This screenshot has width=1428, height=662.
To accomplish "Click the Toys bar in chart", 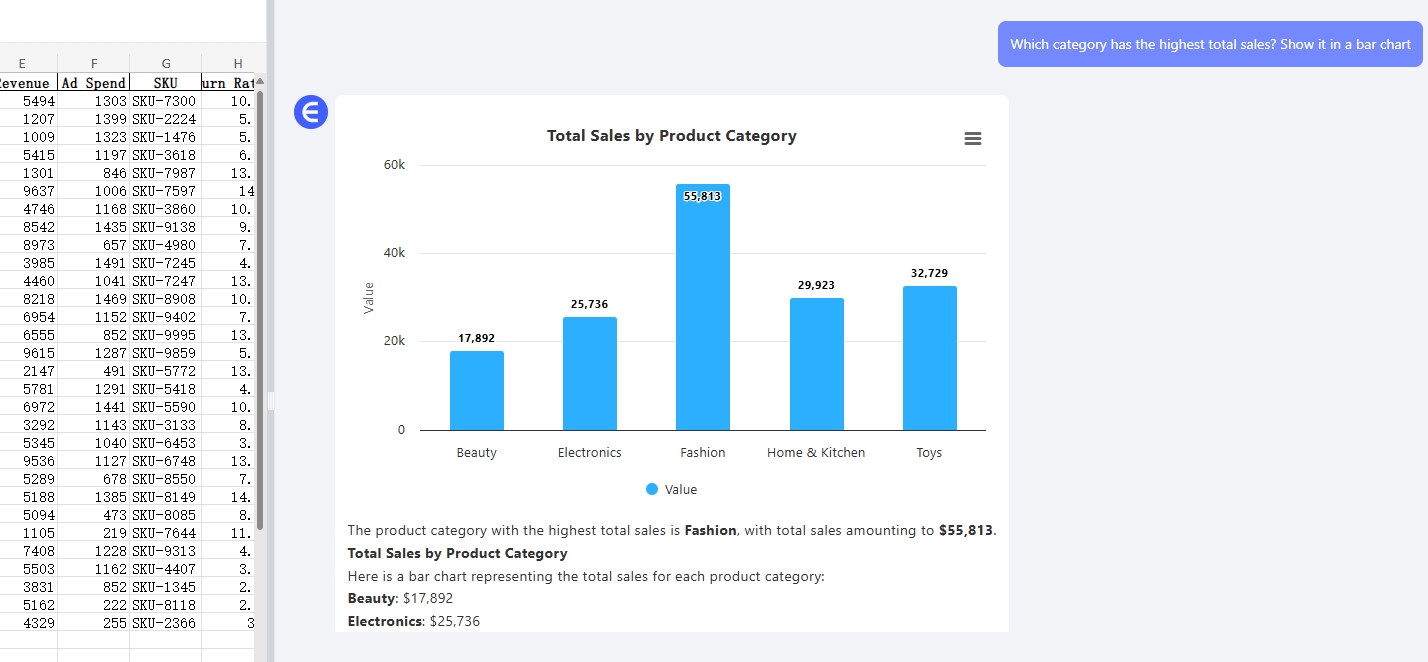I will (x=929, y=358).
